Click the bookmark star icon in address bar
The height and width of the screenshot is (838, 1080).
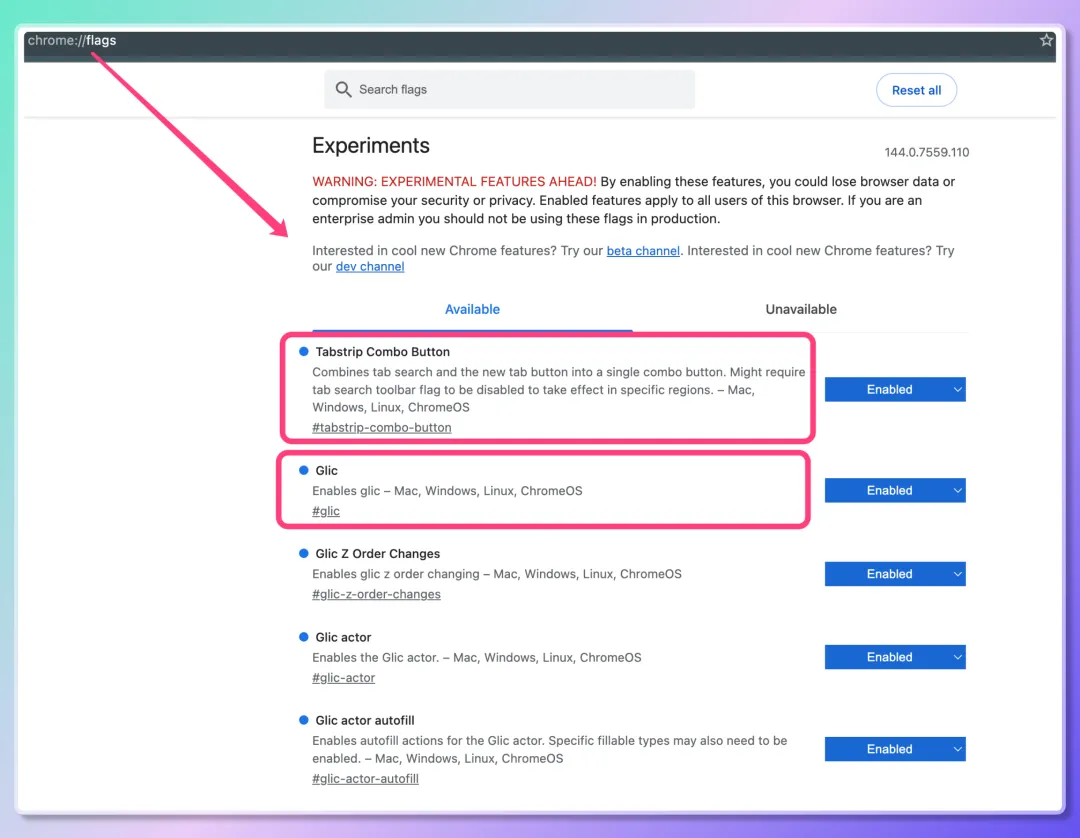1046,41
